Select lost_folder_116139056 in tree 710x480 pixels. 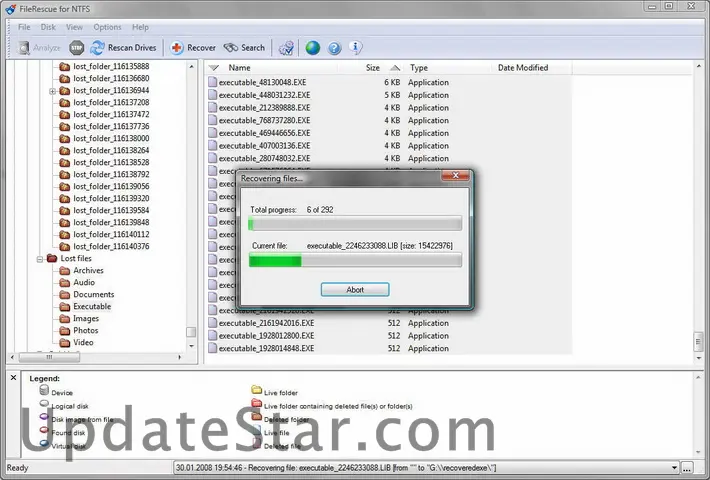(111, 186)
